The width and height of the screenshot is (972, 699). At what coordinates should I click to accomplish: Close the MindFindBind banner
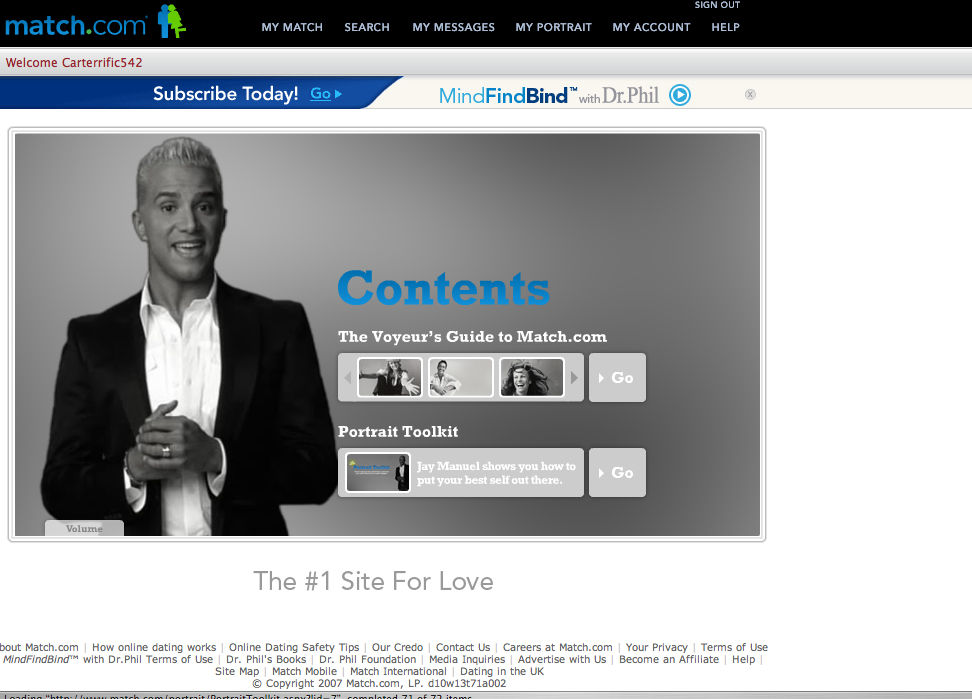750,94
